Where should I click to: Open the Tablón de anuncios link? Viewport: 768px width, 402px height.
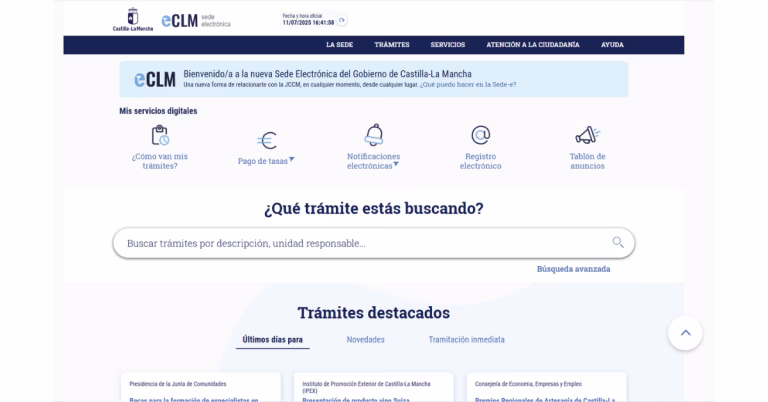(587, 161)
